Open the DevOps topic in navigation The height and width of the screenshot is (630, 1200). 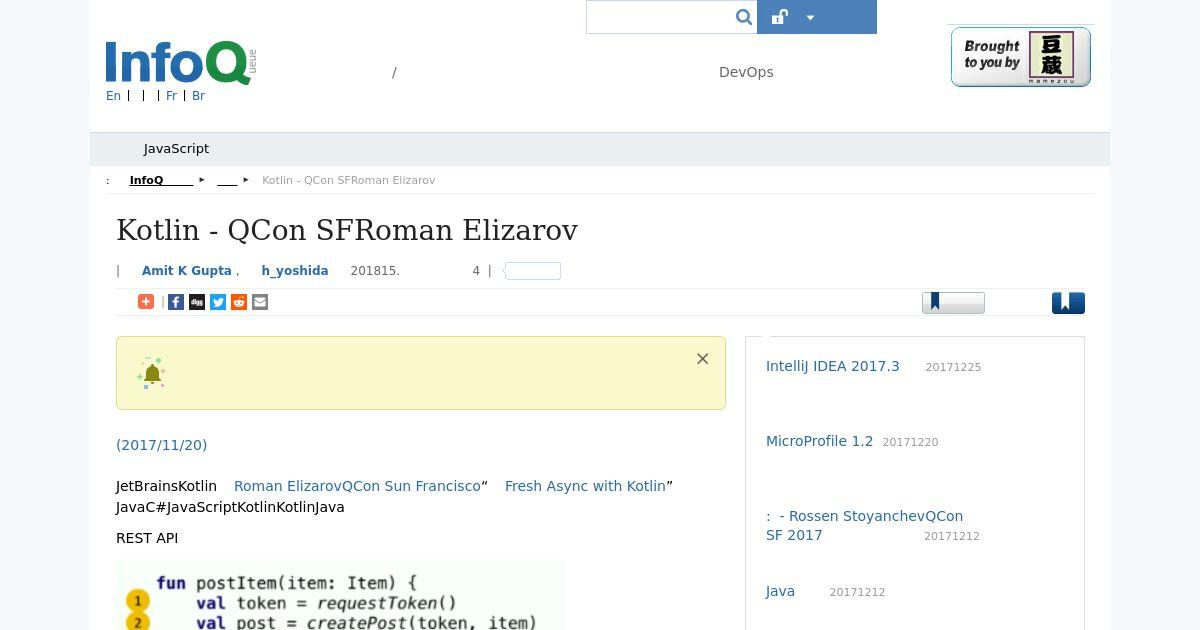(x=746, y=72)
